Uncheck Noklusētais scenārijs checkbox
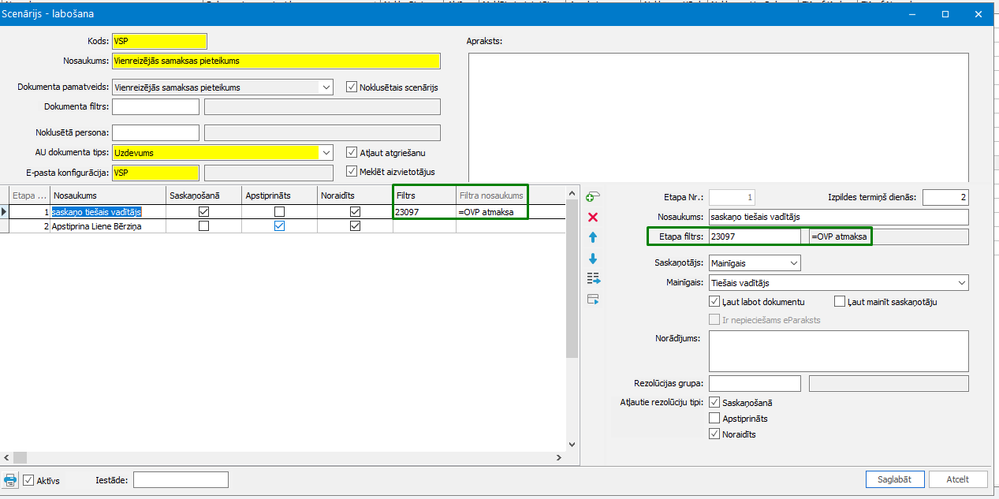Screen dimensions: 999x499 (351, 87)
